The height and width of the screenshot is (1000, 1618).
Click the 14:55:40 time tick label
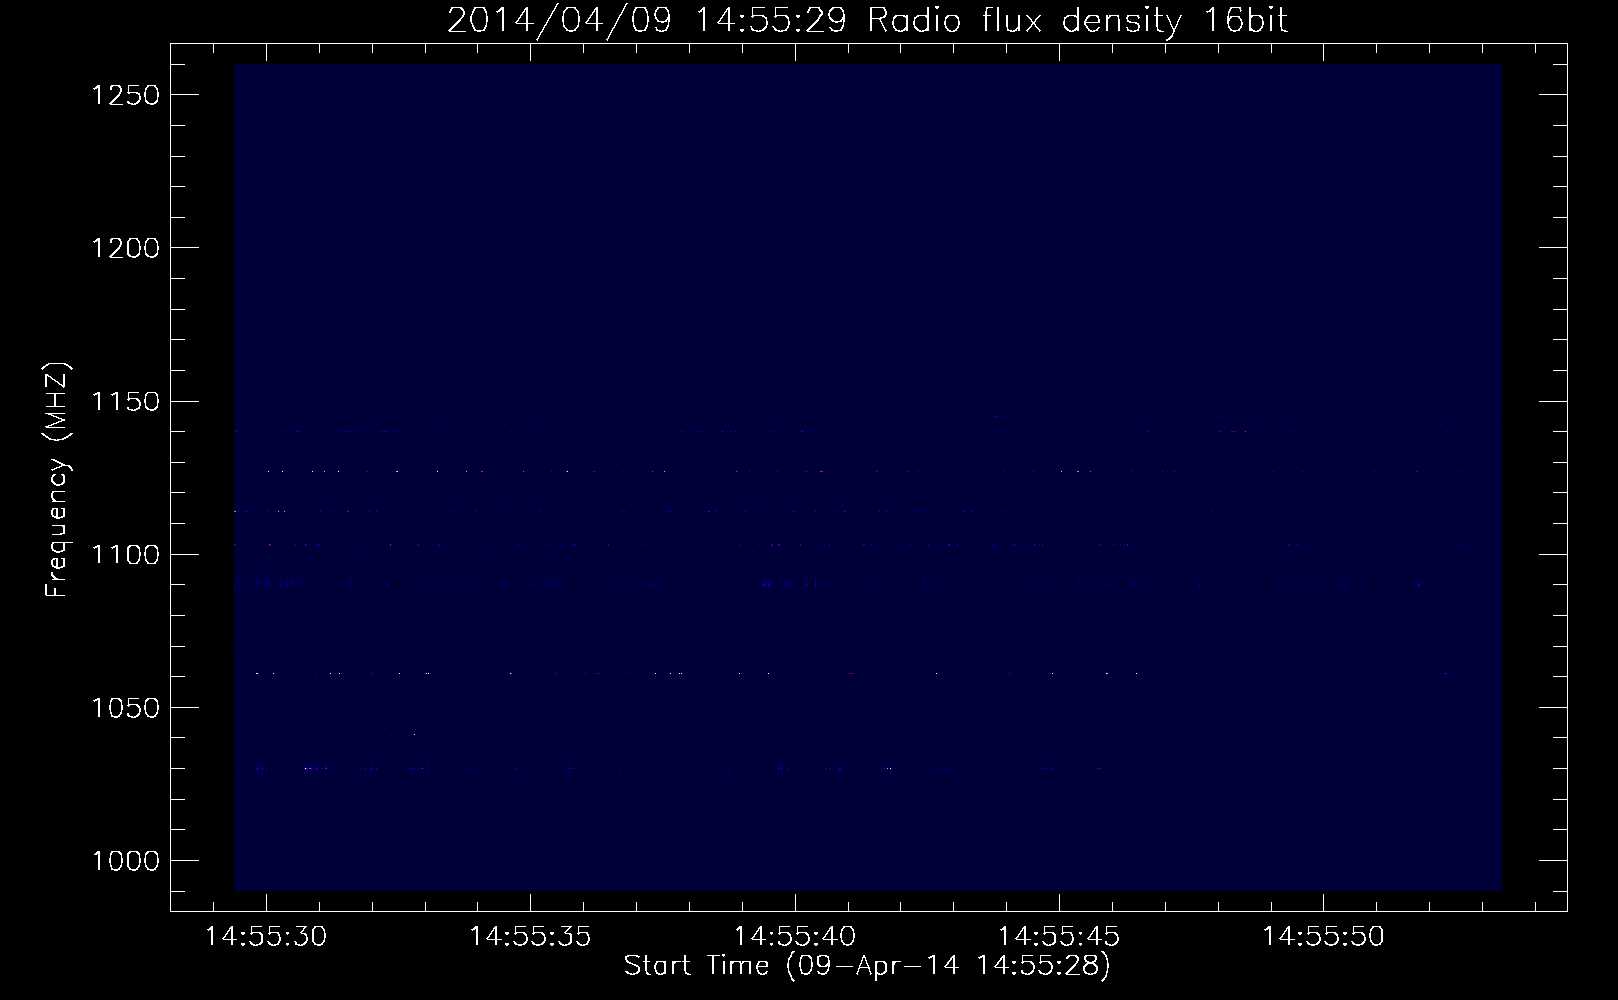pos(795,937)
